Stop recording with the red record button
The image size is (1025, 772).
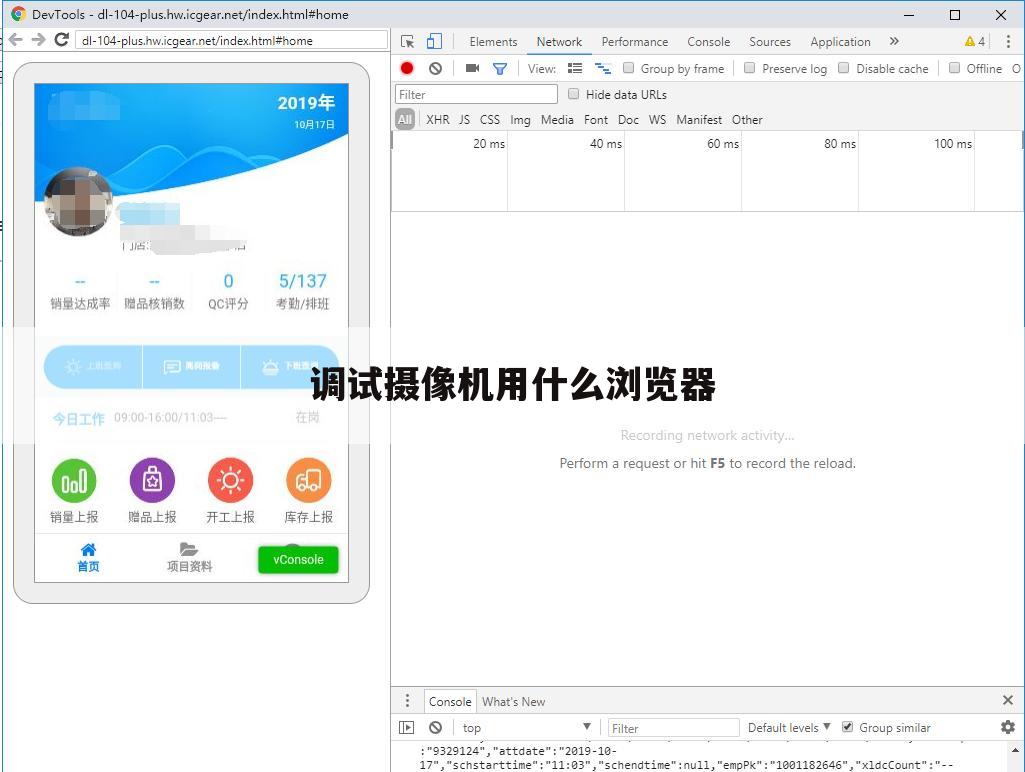(x=407, y=68)
